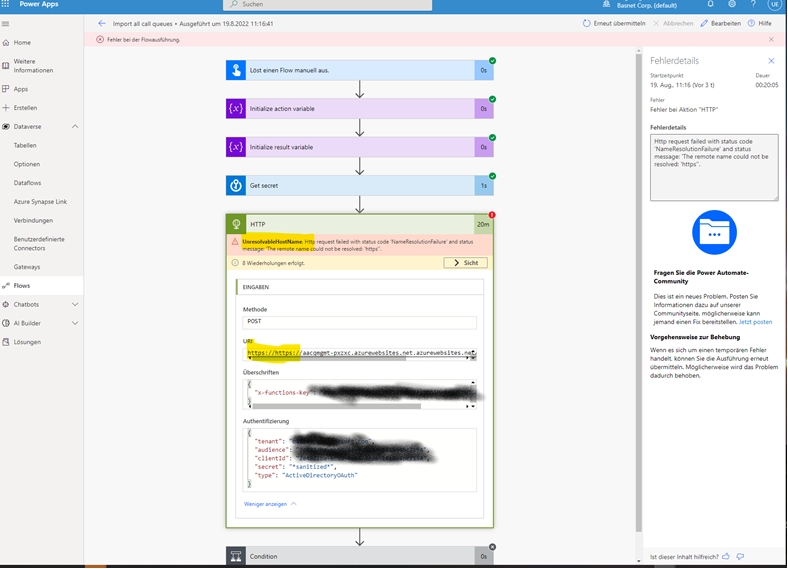Click Abbrechen in the toolbar

[673, 23]
